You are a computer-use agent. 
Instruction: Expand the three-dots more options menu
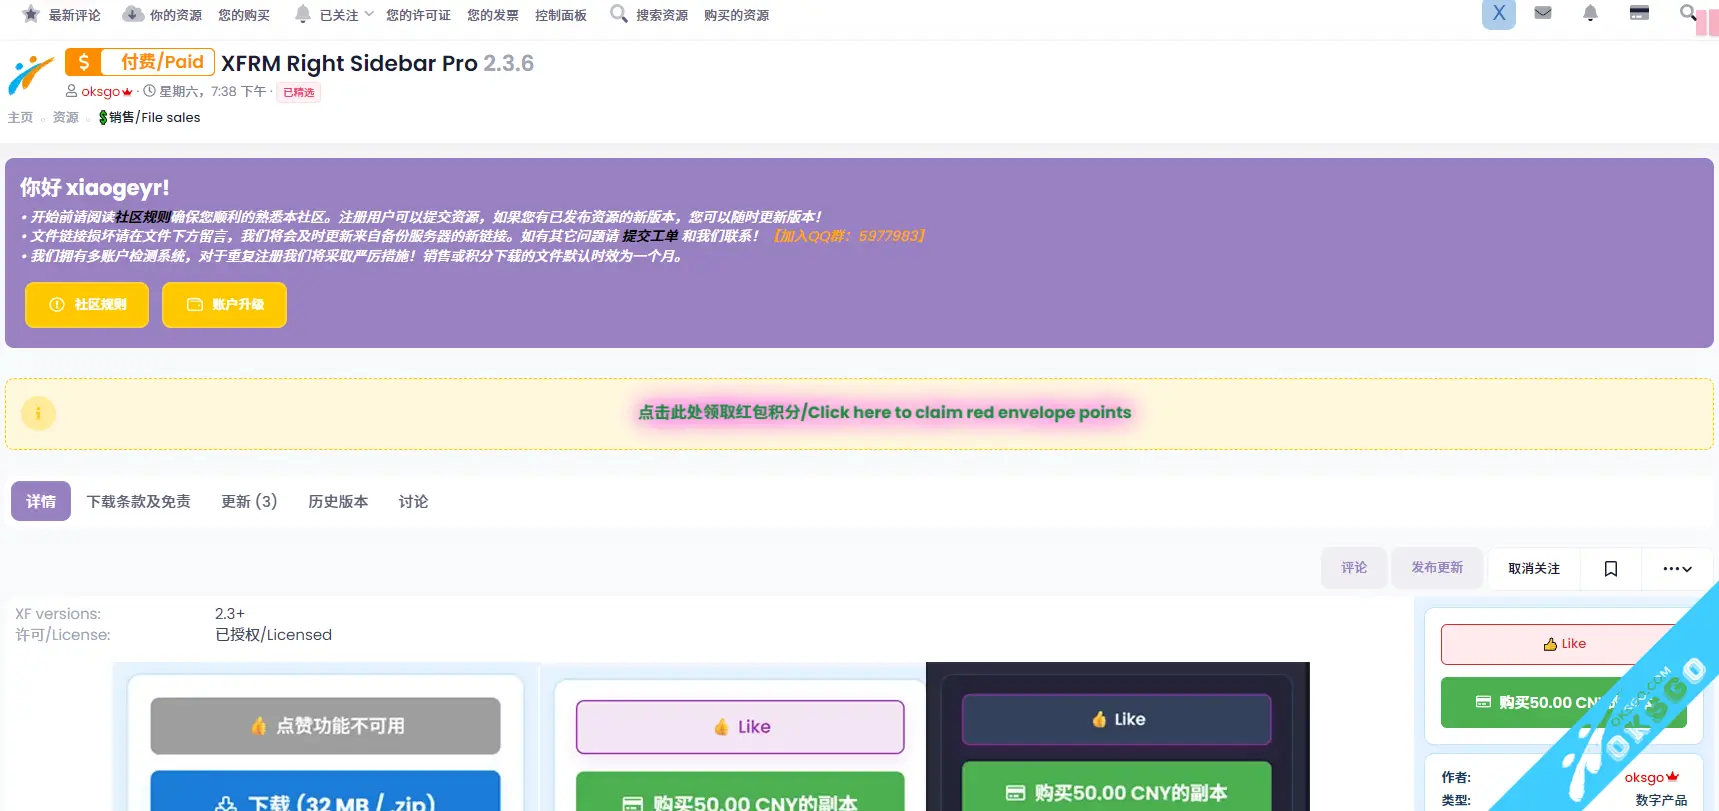tap(1677, 568)
